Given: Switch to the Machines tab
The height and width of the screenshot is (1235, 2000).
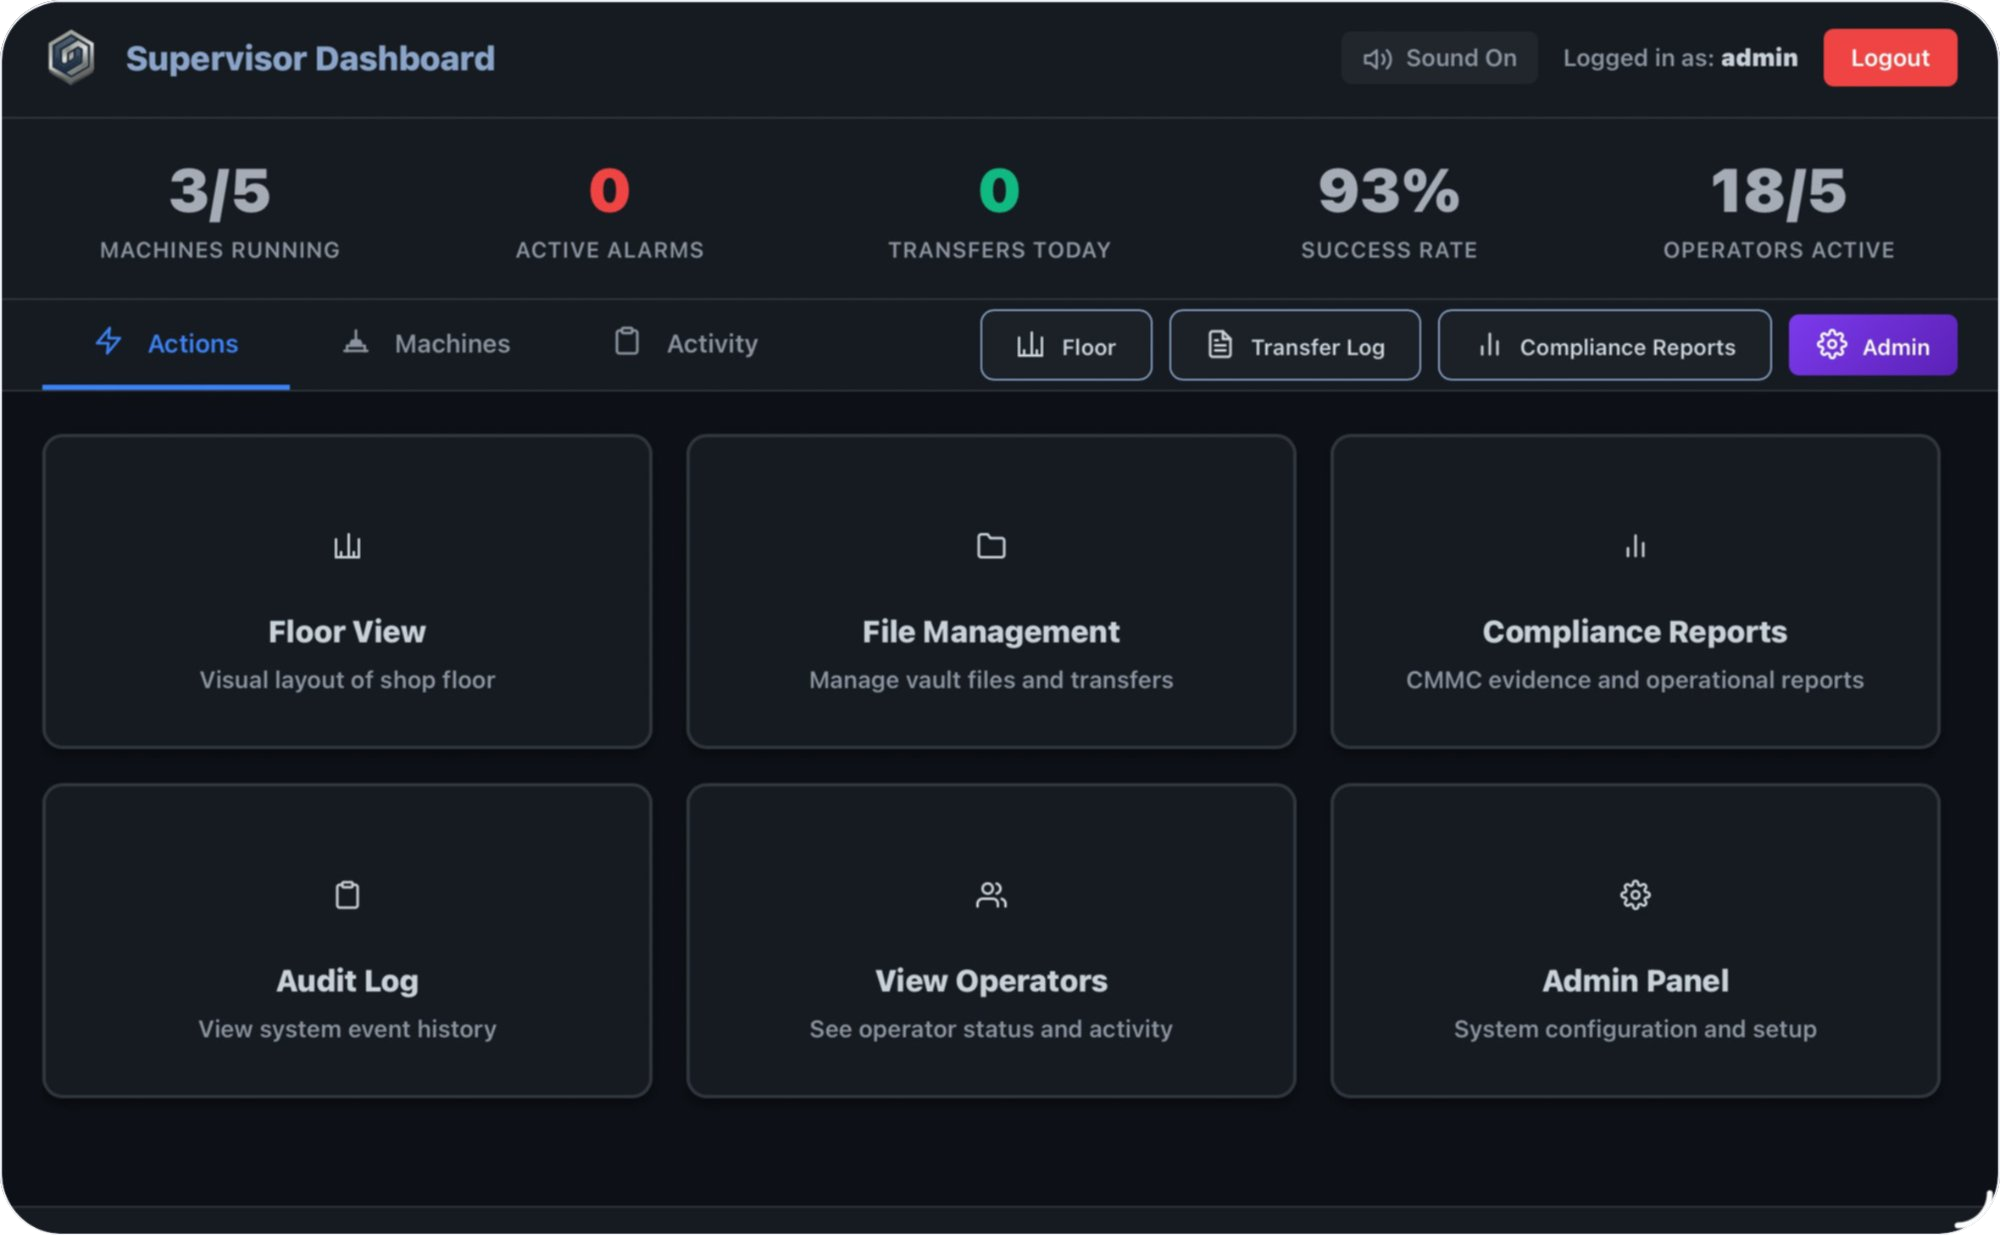Looking at the screenshot, I should pyautogui.click(x=425, y=344).
